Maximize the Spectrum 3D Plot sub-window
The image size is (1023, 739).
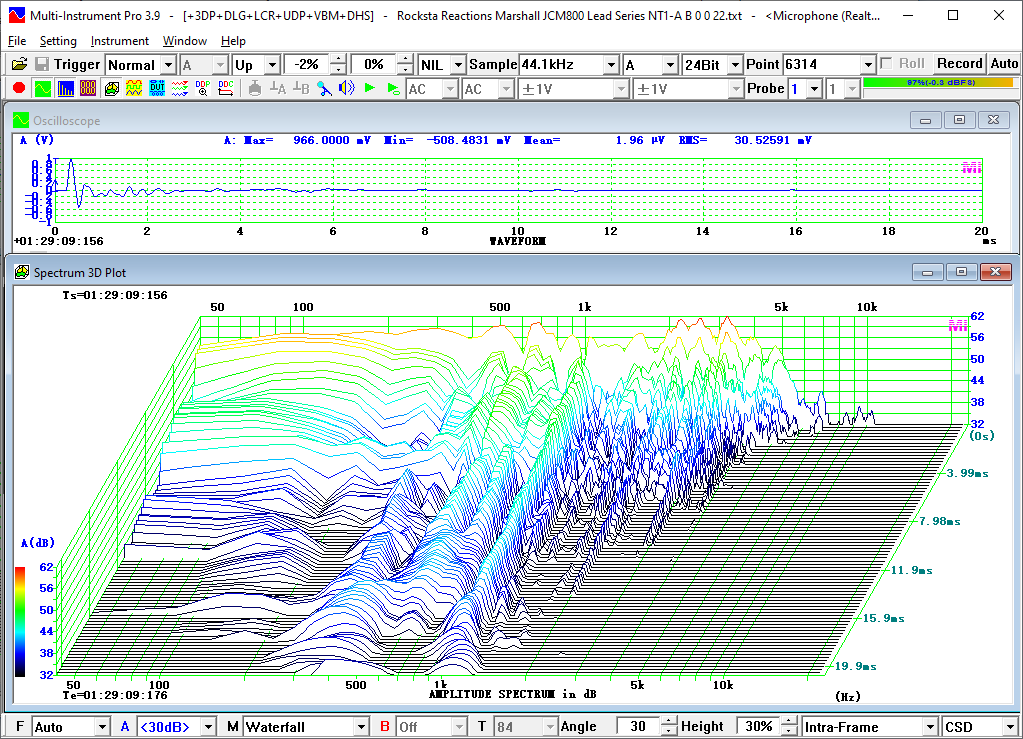(x=961, y=272)
